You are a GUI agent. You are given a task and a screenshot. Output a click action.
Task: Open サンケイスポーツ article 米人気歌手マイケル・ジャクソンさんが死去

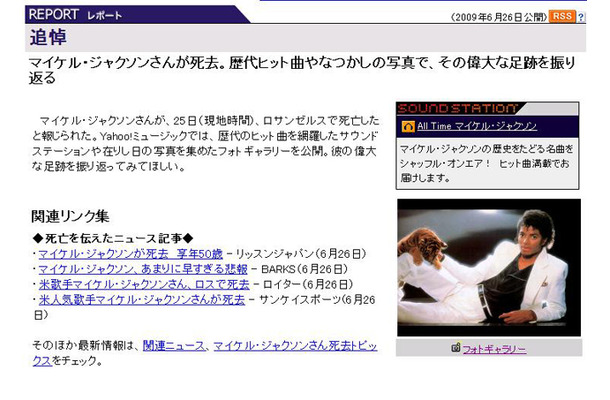click(142, 300)
